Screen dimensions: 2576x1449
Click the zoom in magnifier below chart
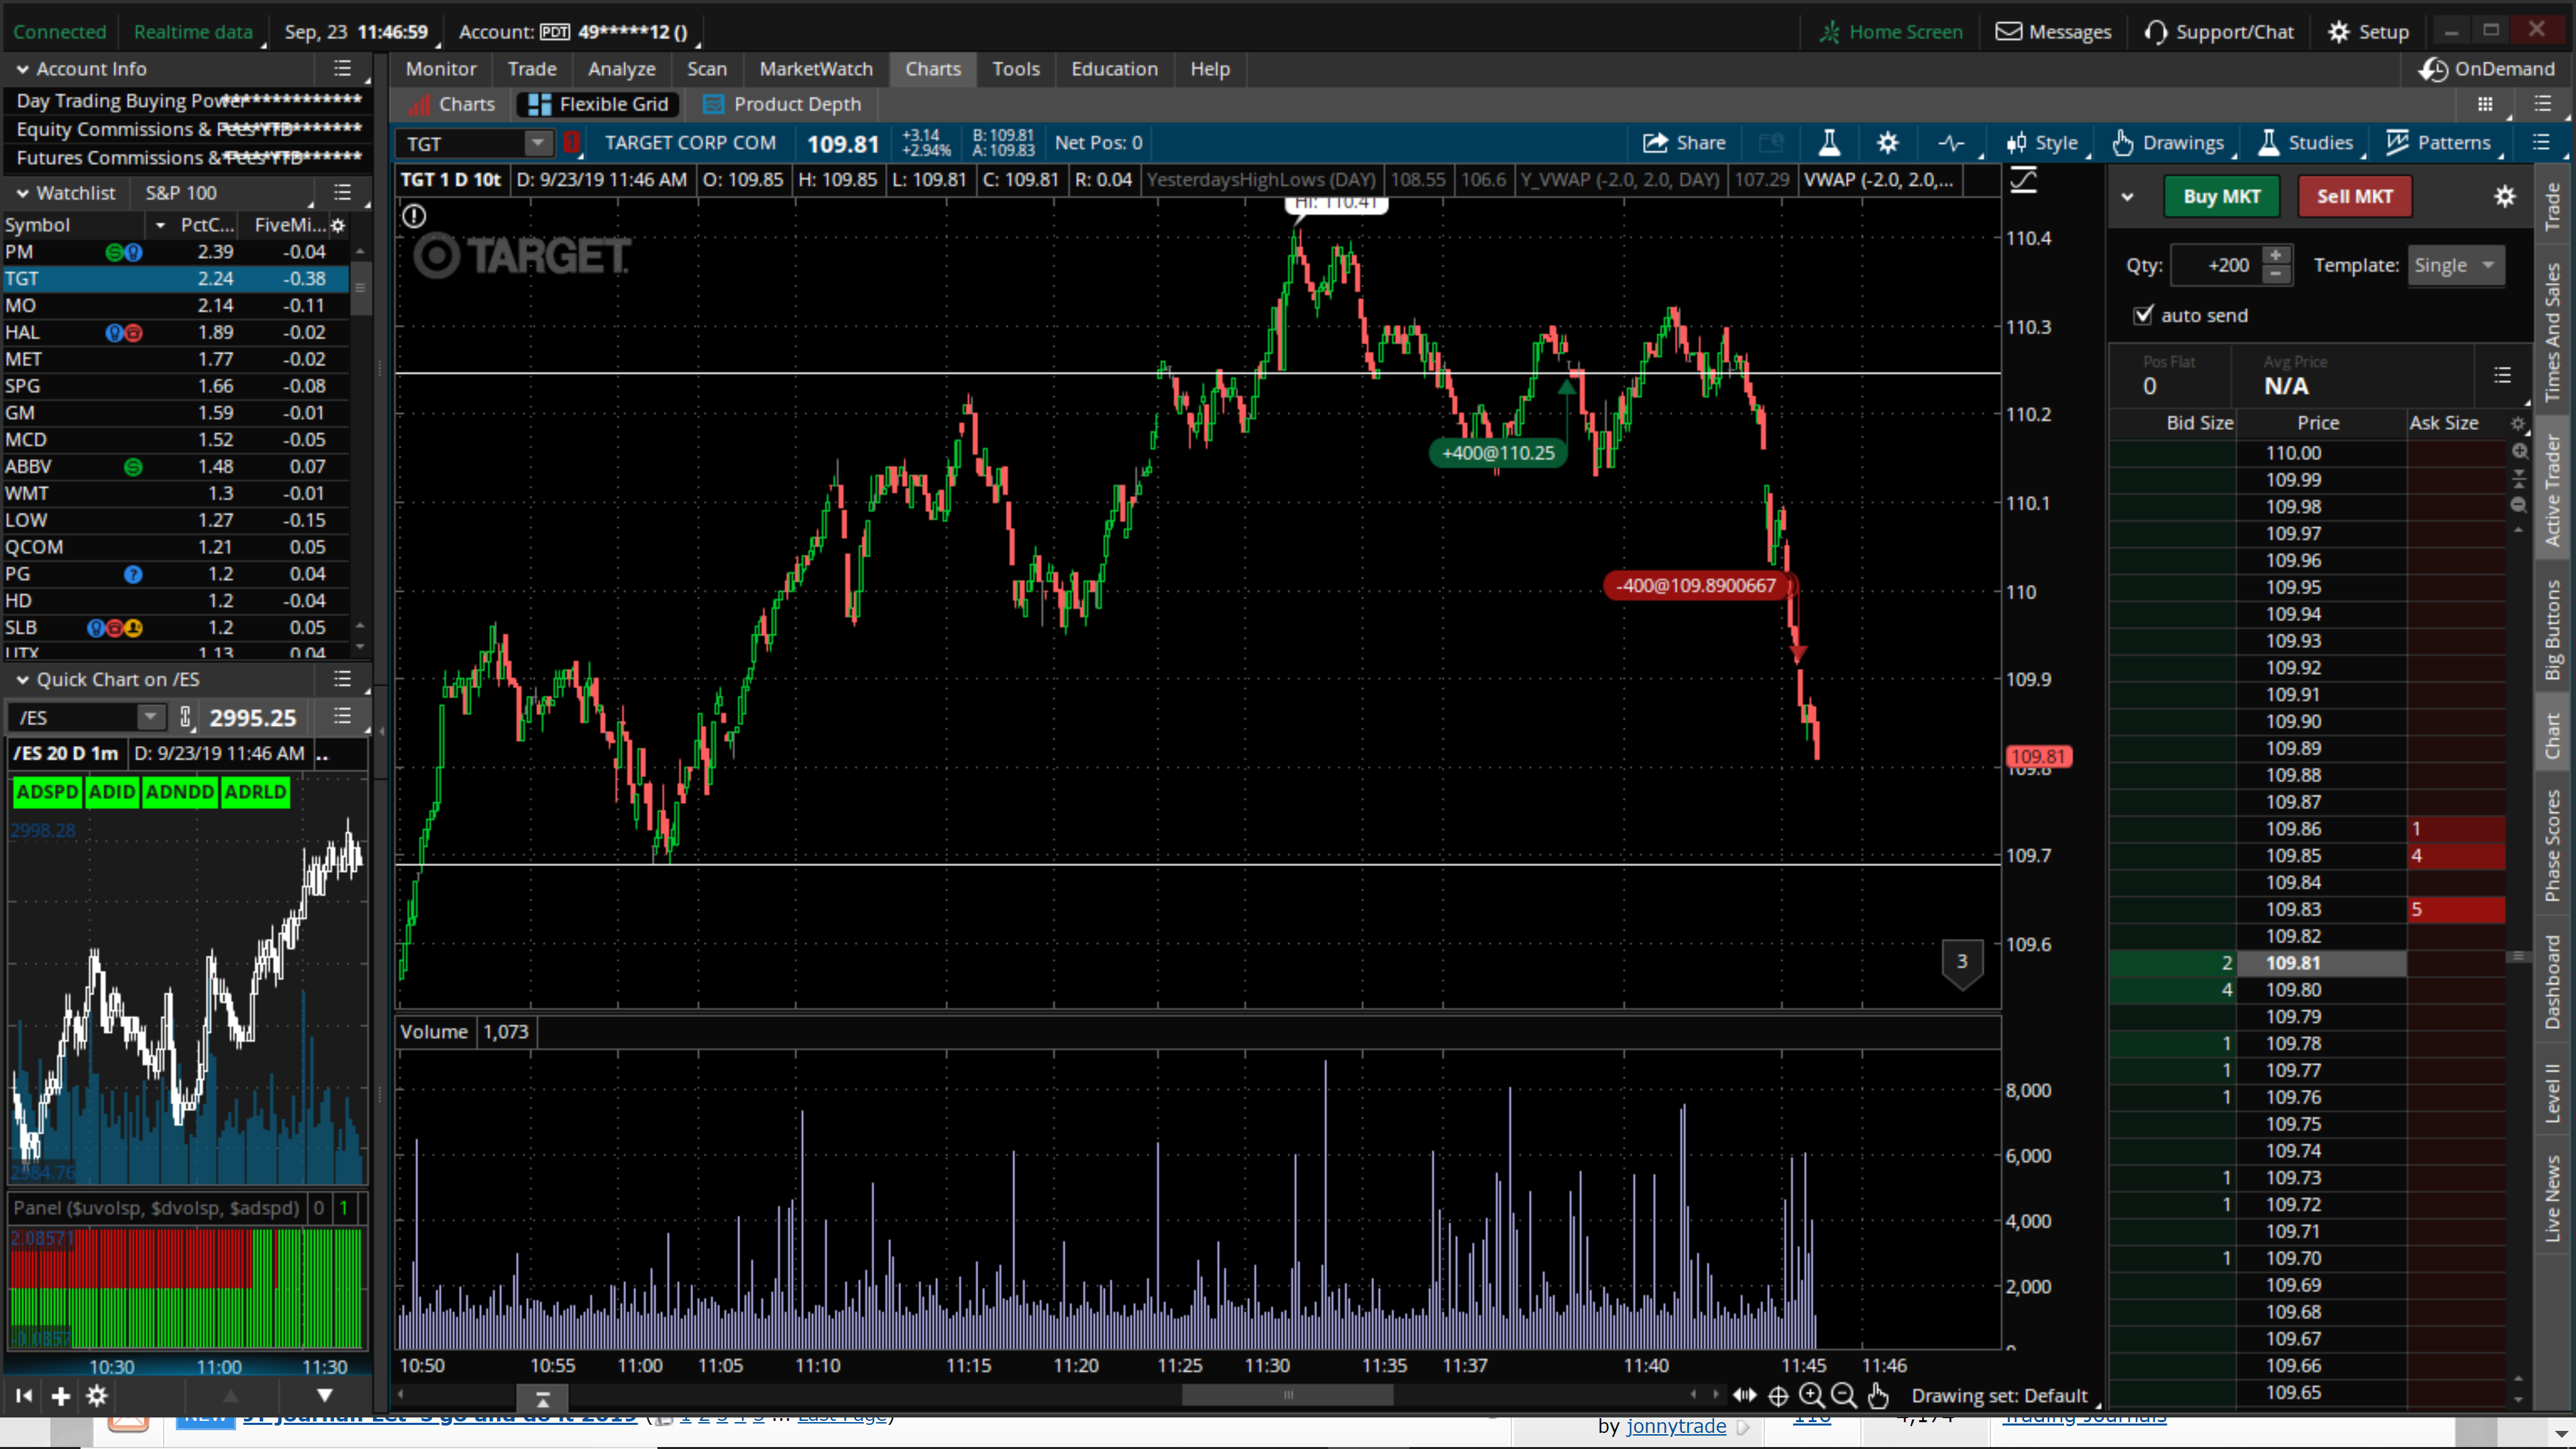pyautogui.click(x=1811, y=1395)
